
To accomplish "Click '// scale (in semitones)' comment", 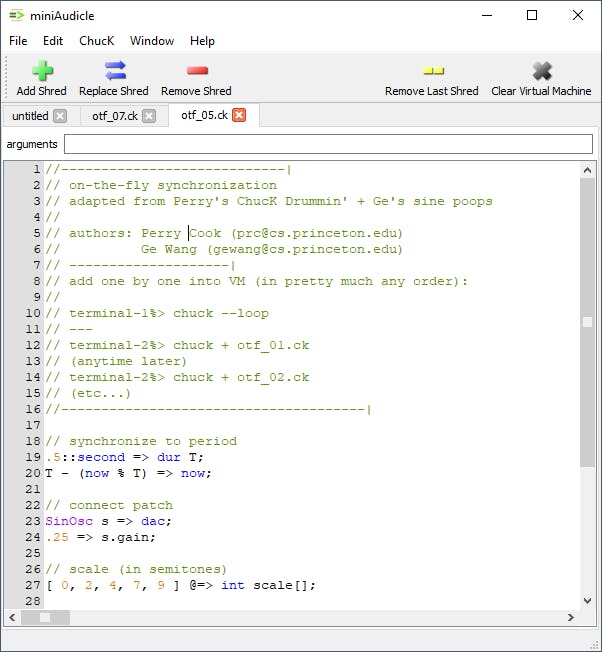I will click(x=136, y=569).
